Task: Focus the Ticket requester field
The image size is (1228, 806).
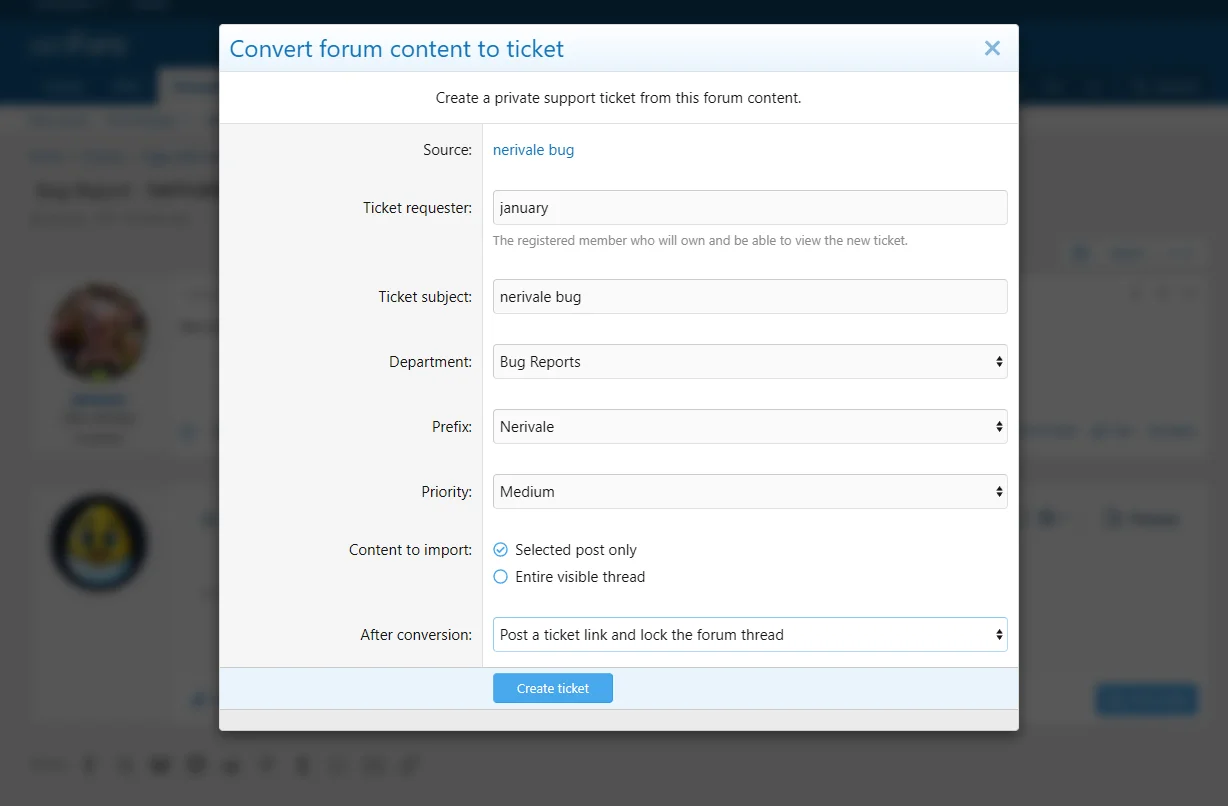Action: click(750, 208)
